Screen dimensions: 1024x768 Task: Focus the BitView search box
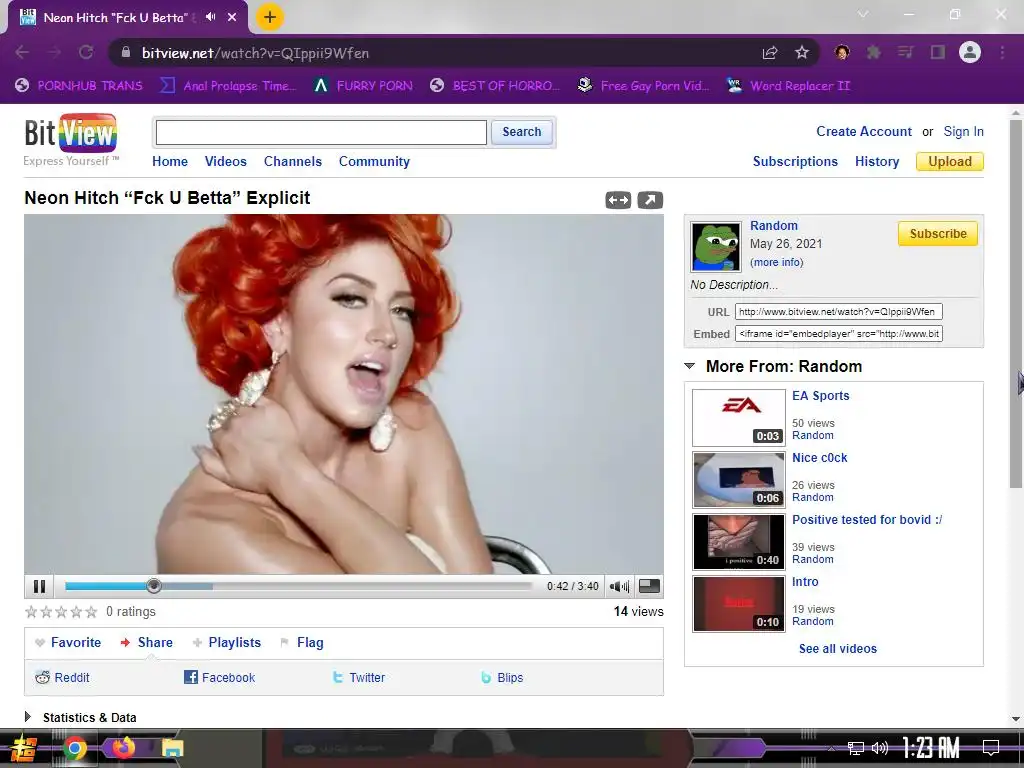pyautogui.click(x=321, y=133)
